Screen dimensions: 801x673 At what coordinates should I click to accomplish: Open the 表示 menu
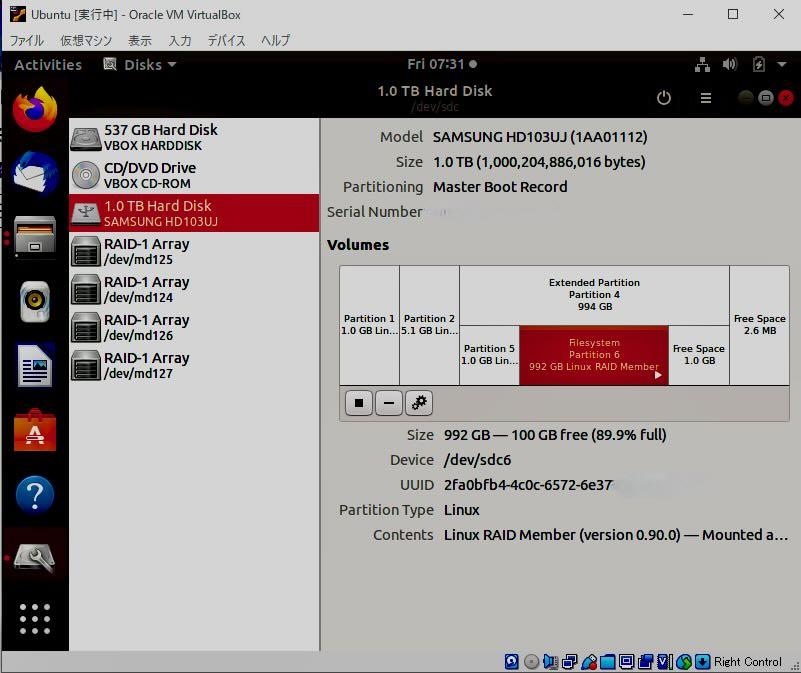(139, 40)
